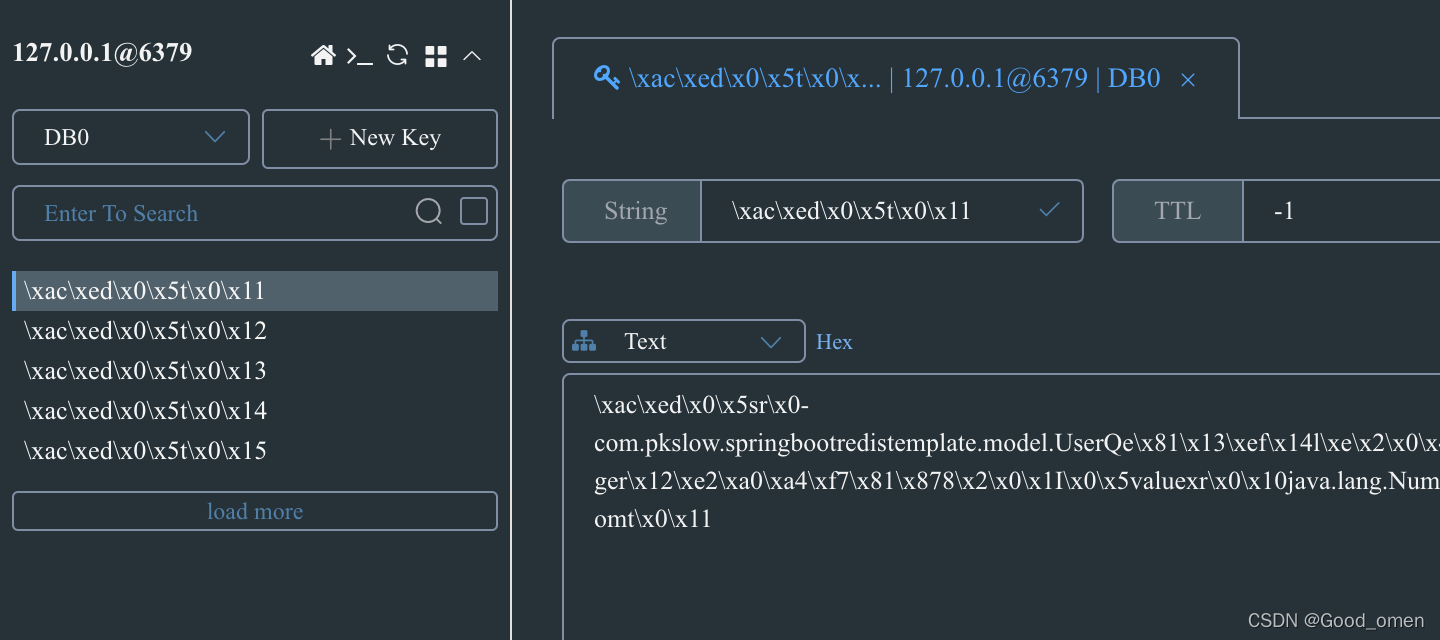The width and height of the screenshot is (1440, 640).
Task: Expand the DB0 database dropdown
Action: click(131, 137)
